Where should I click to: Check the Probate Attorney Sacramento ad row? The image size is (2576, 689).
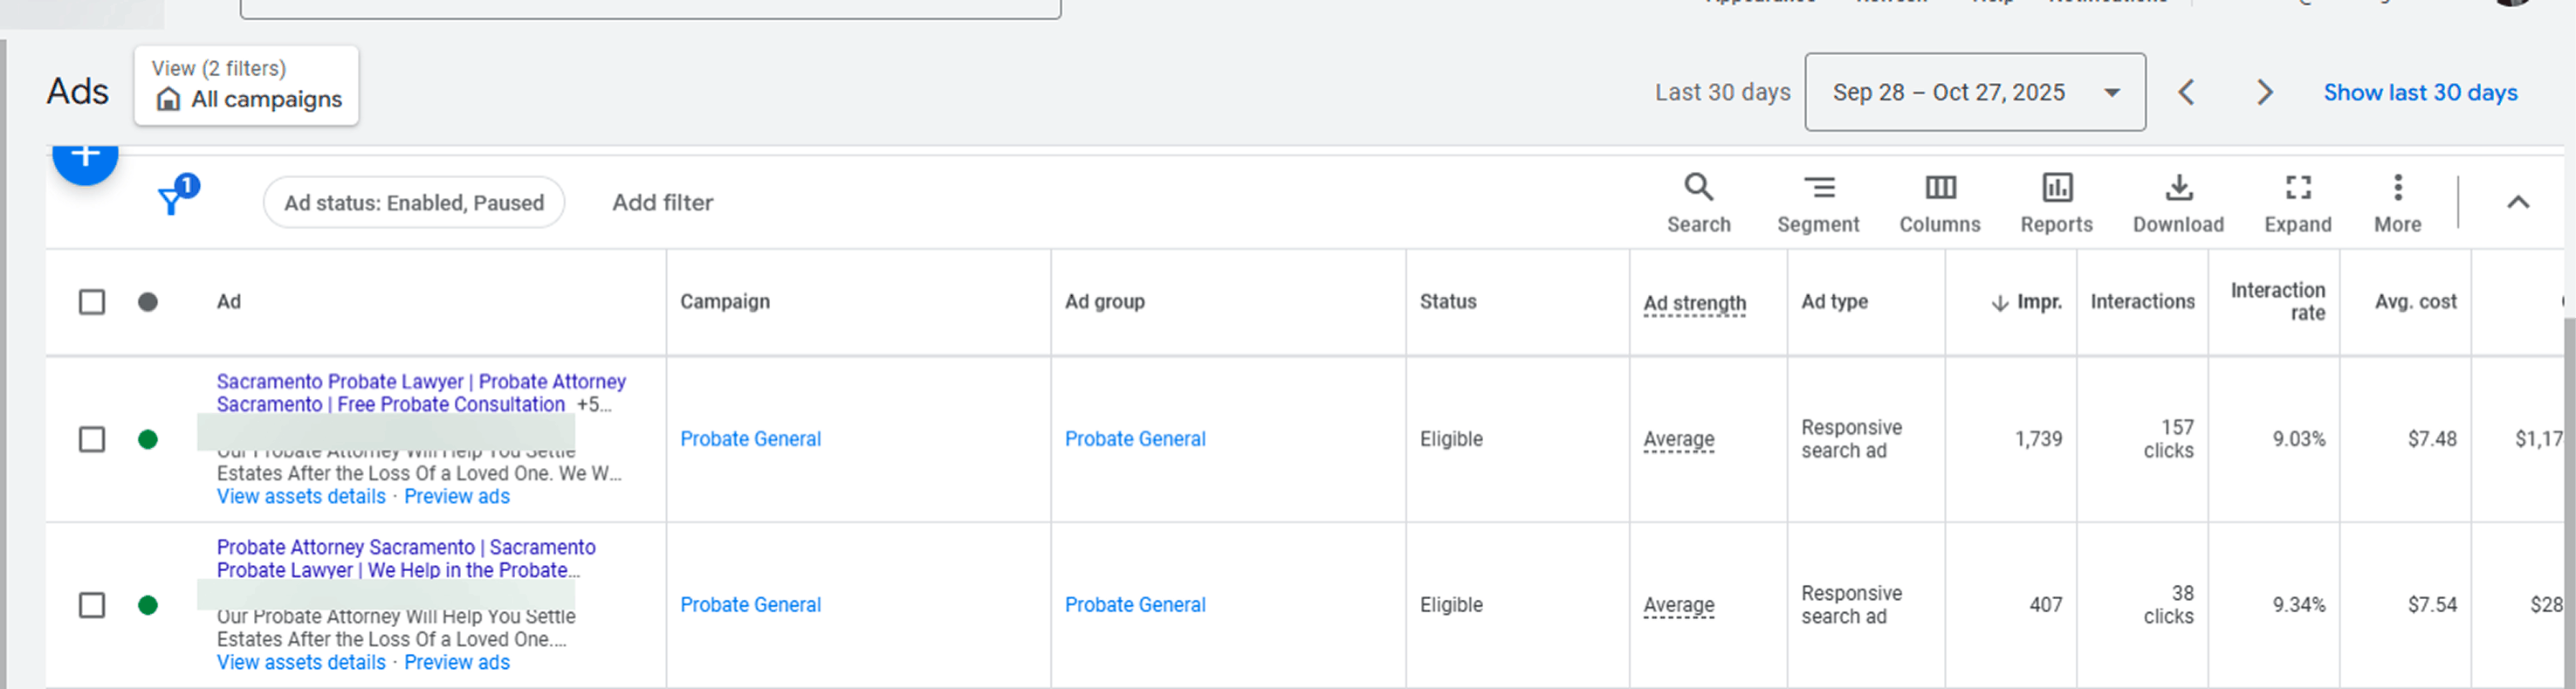[x=92, y=605]
